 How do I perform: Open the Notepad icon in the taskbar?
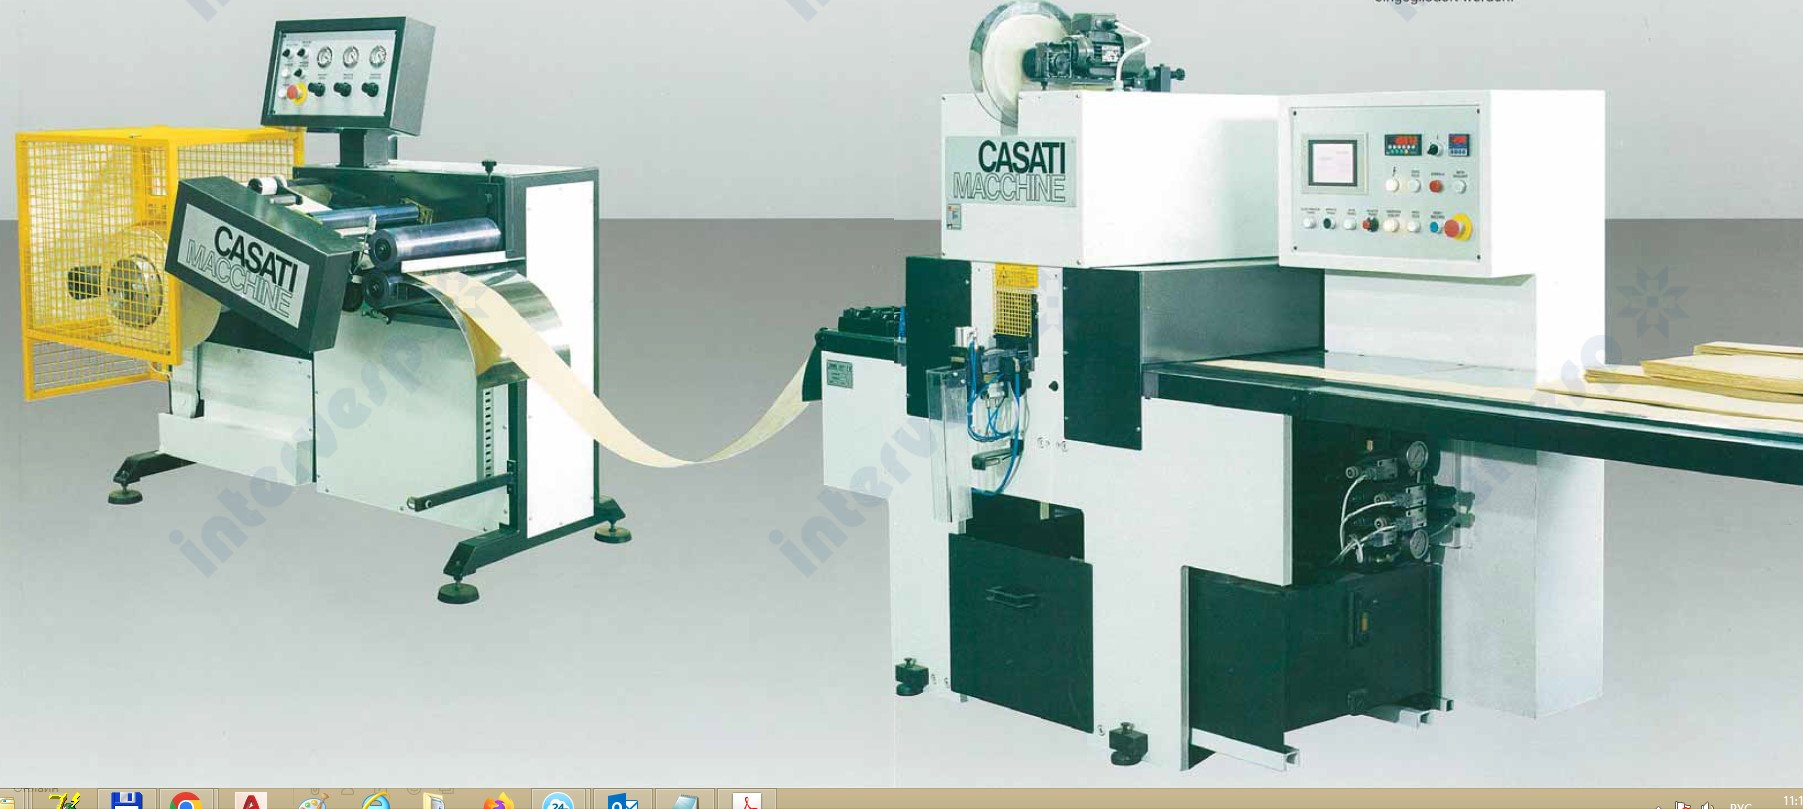(x=685, y=800)
